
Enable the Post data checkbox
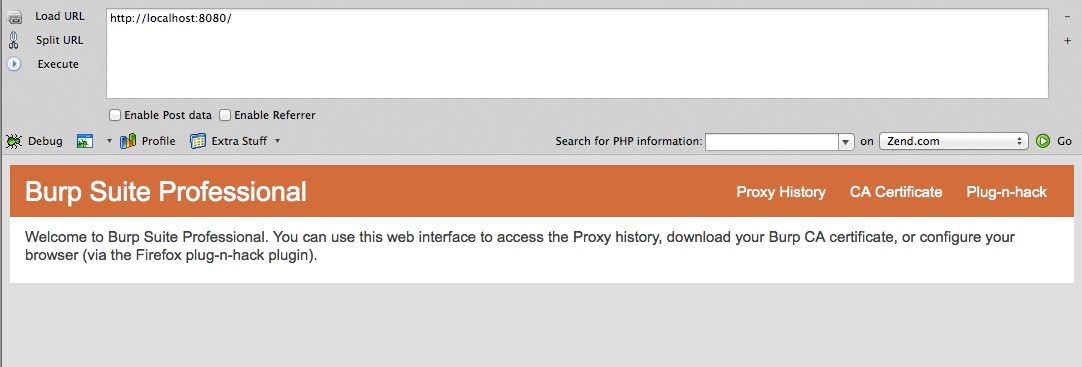115,115
